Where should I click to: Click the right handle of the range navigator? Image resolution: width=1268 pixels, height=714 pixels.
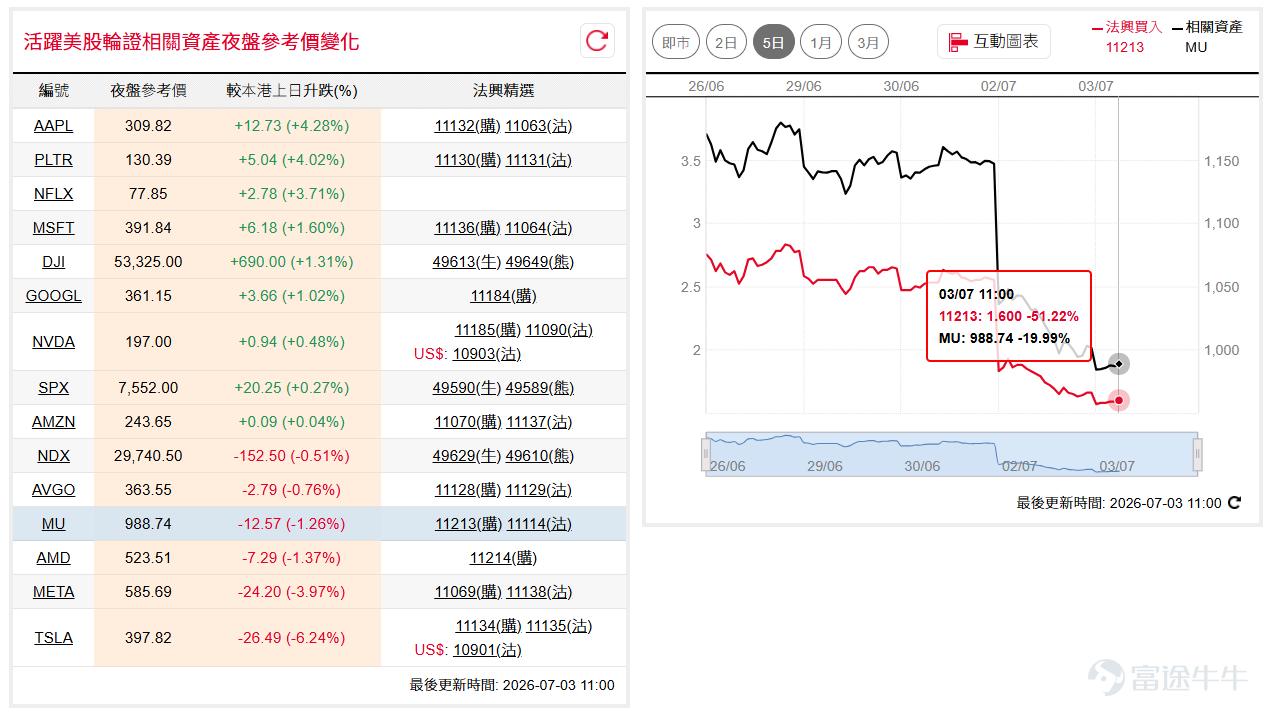[x=1197, y=455]
